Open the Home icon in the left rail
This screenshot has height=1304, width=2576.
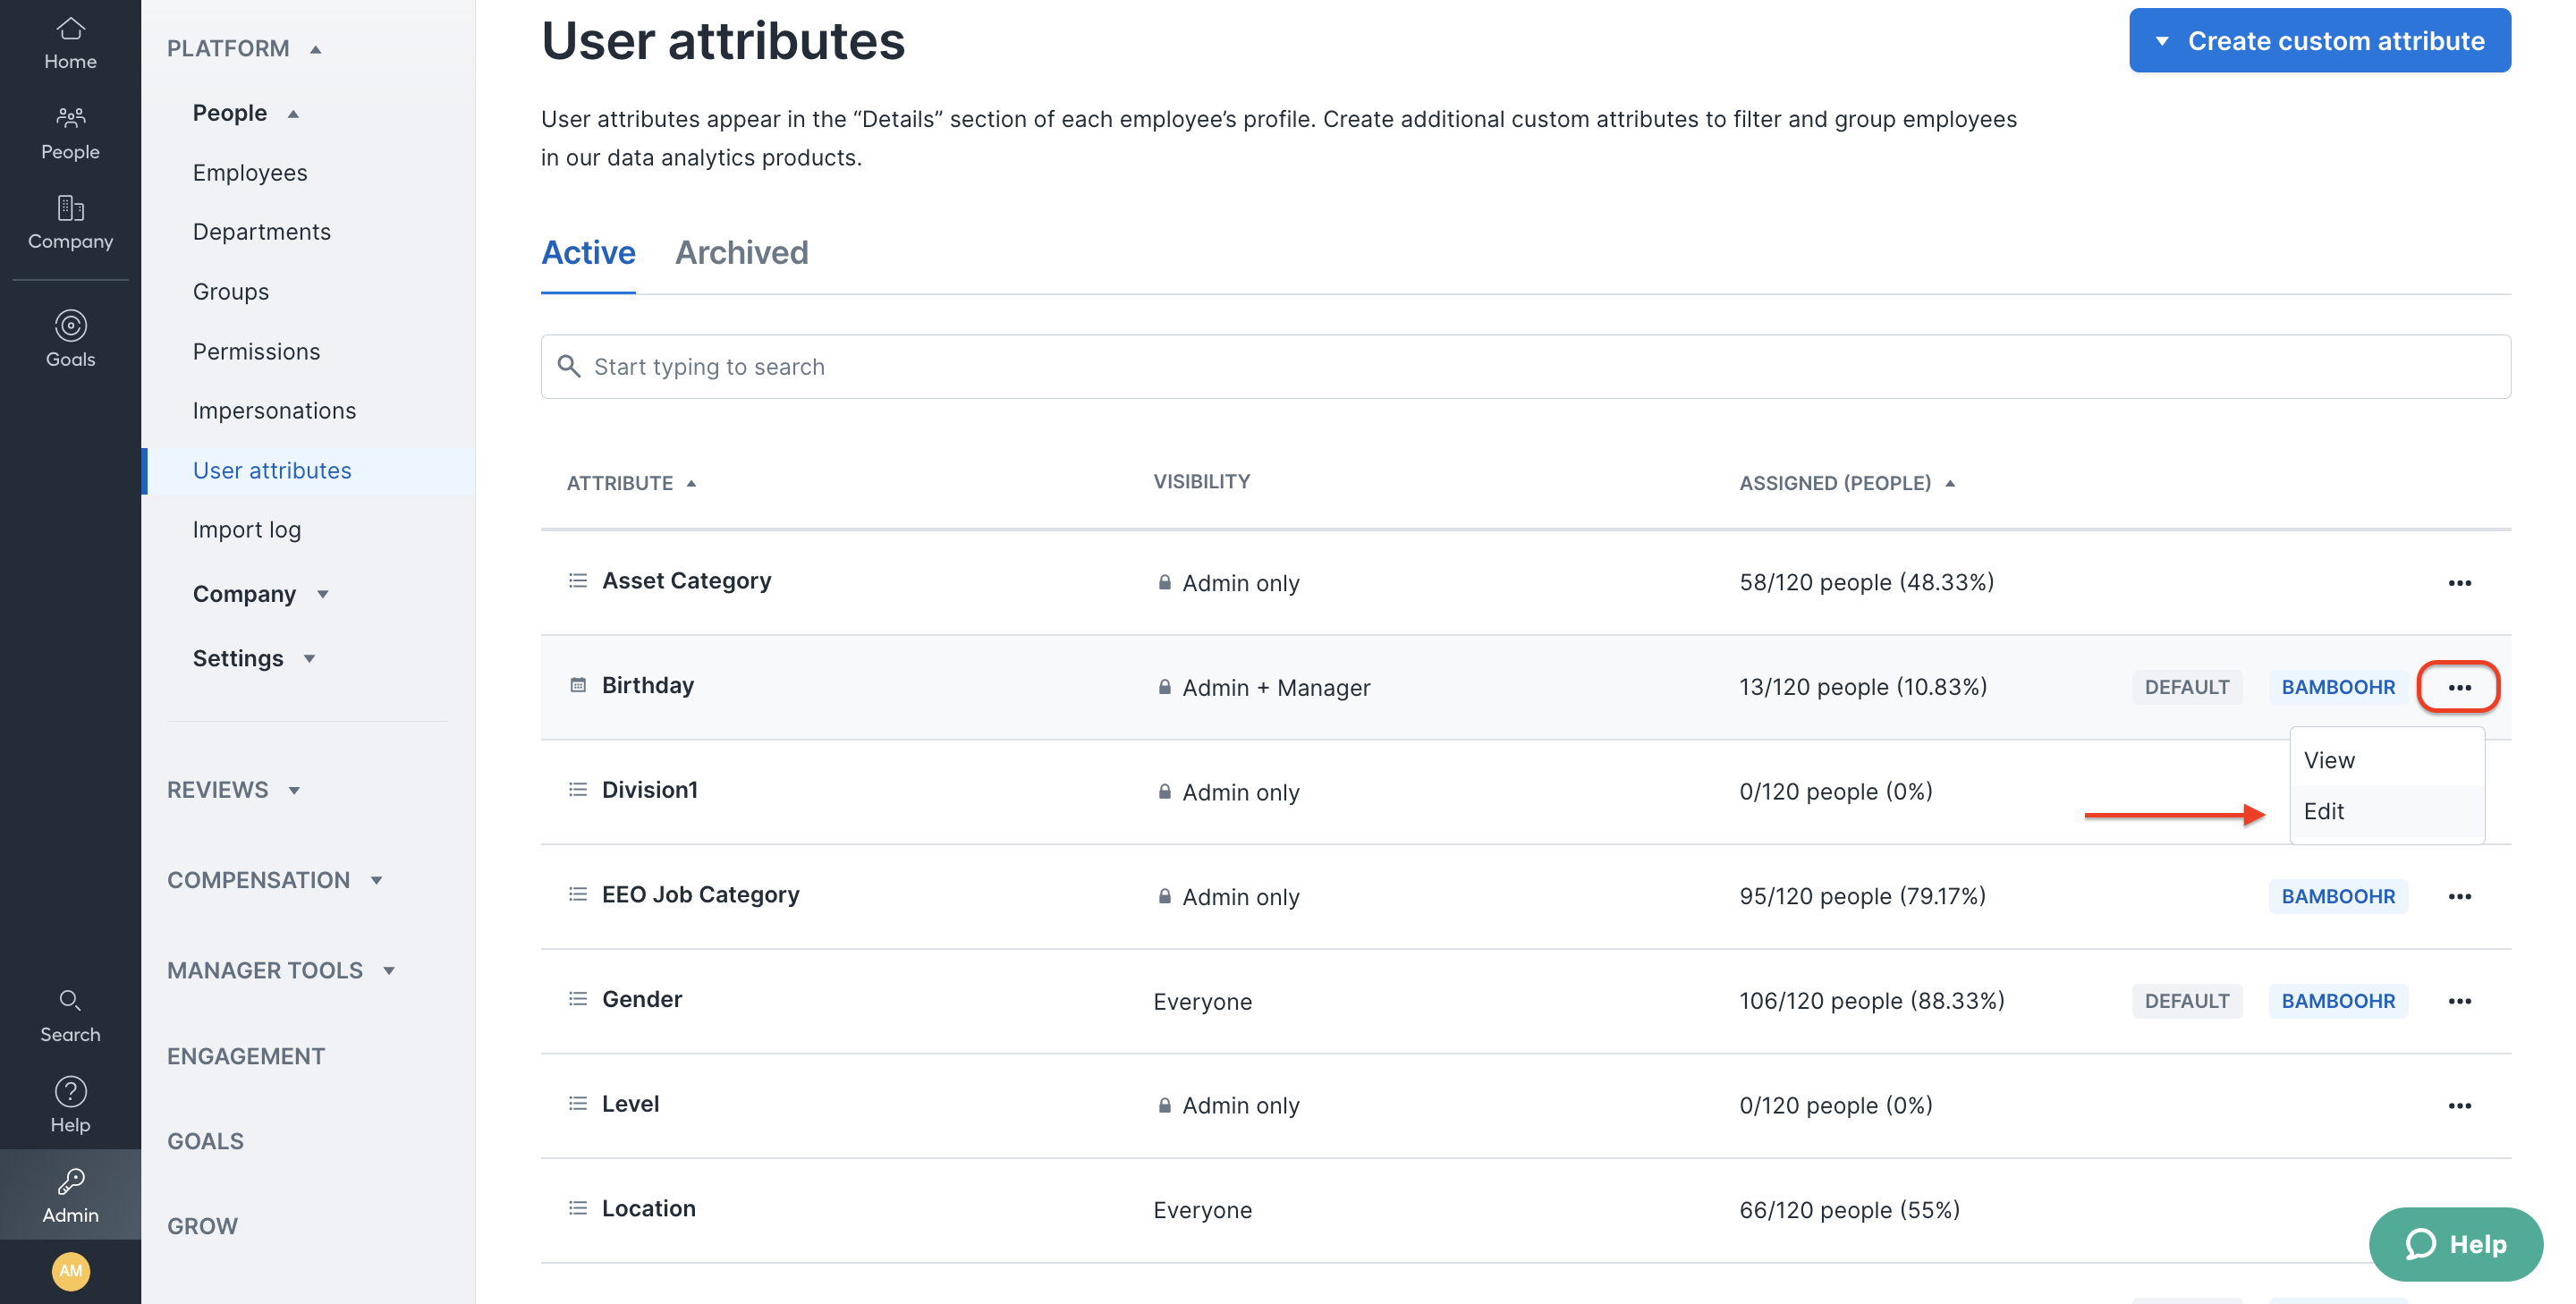(x=70, y=28)
